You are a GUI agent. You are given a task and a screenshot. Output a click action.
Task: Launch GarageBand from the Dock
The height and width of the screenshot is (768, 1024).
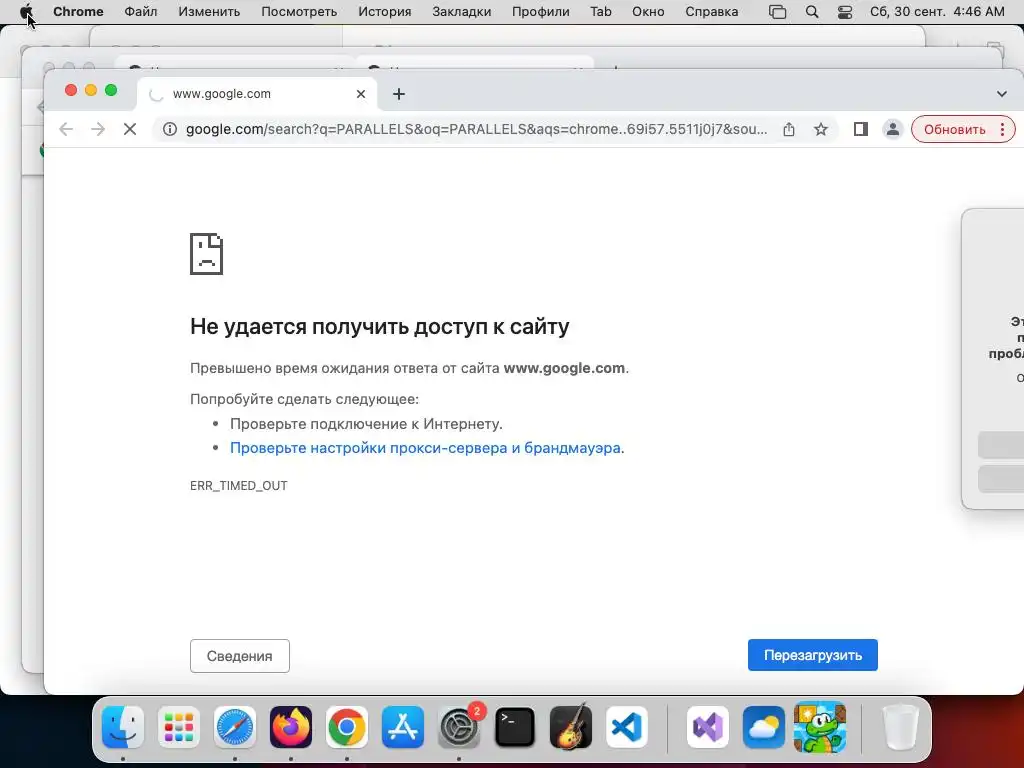[x=571, y=727]
